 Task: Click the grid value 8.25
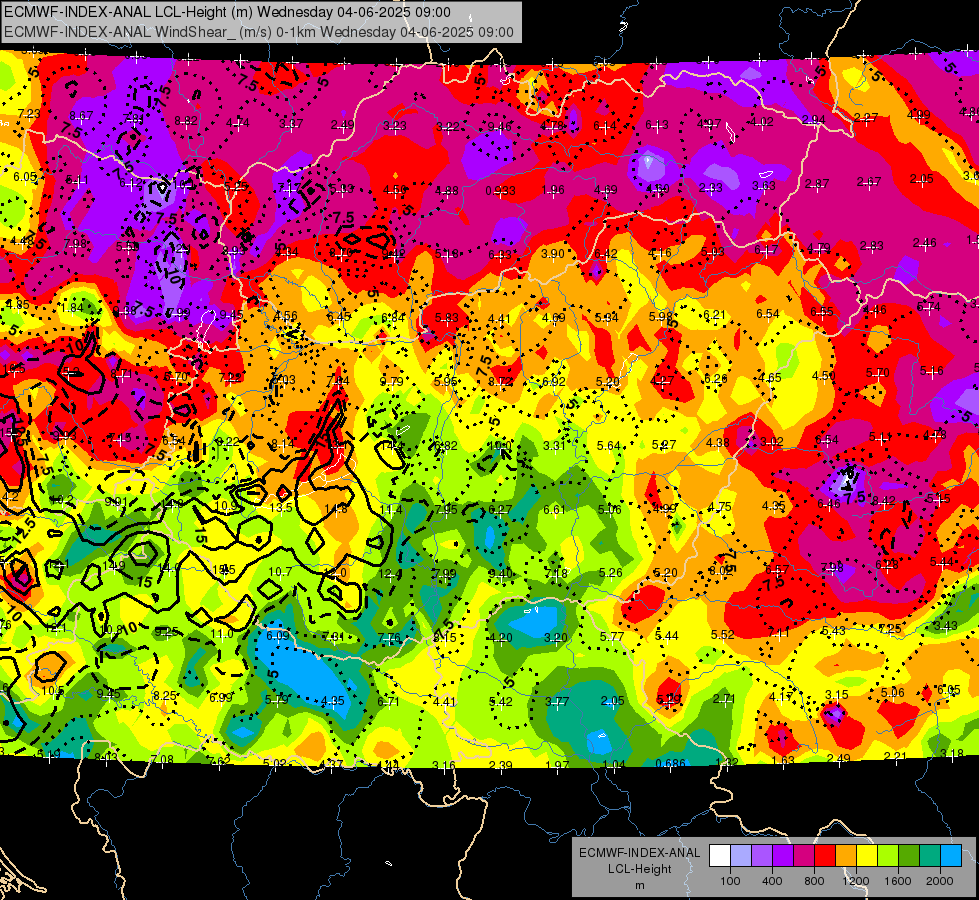click(165, 696)
